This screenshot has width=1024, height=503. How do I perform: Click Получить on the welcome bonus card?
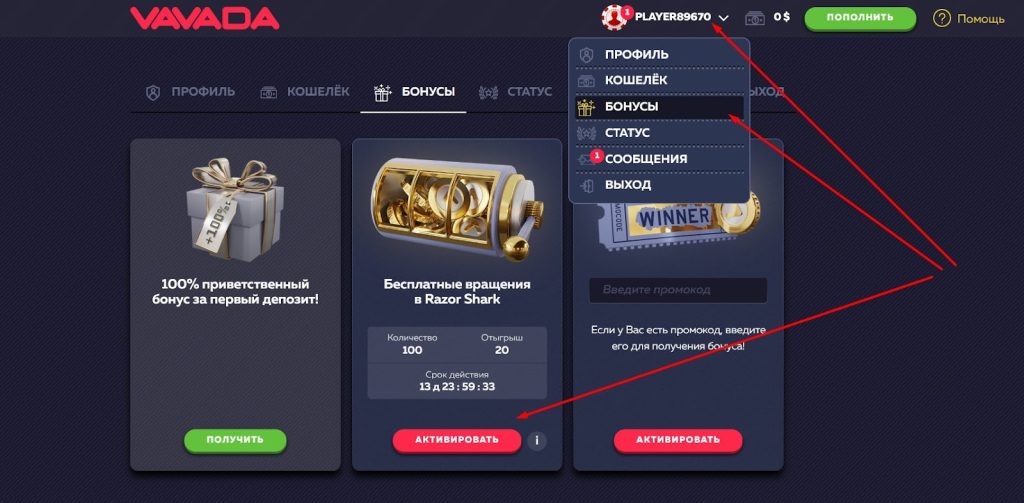[x=235, y=440]
